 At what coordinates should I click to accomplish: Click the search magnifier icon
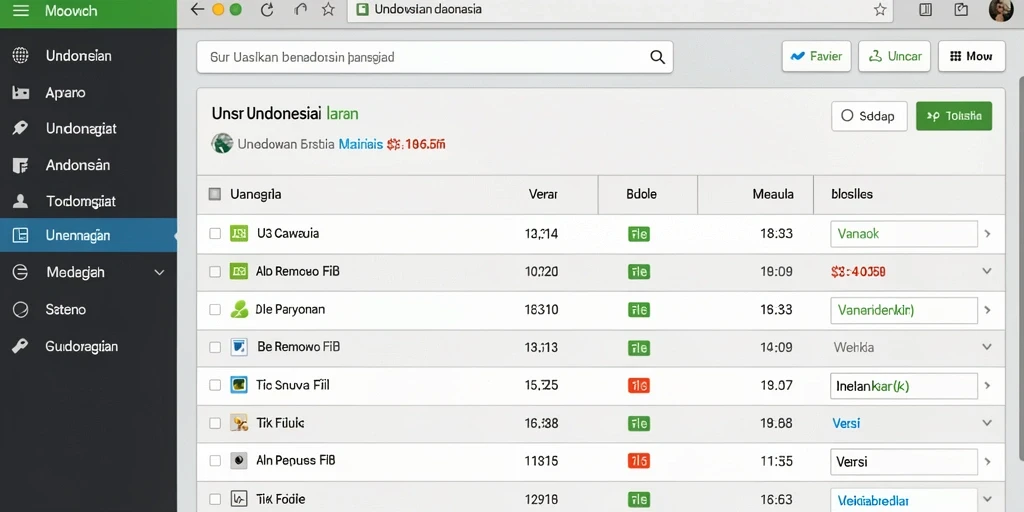pos(658,57)
